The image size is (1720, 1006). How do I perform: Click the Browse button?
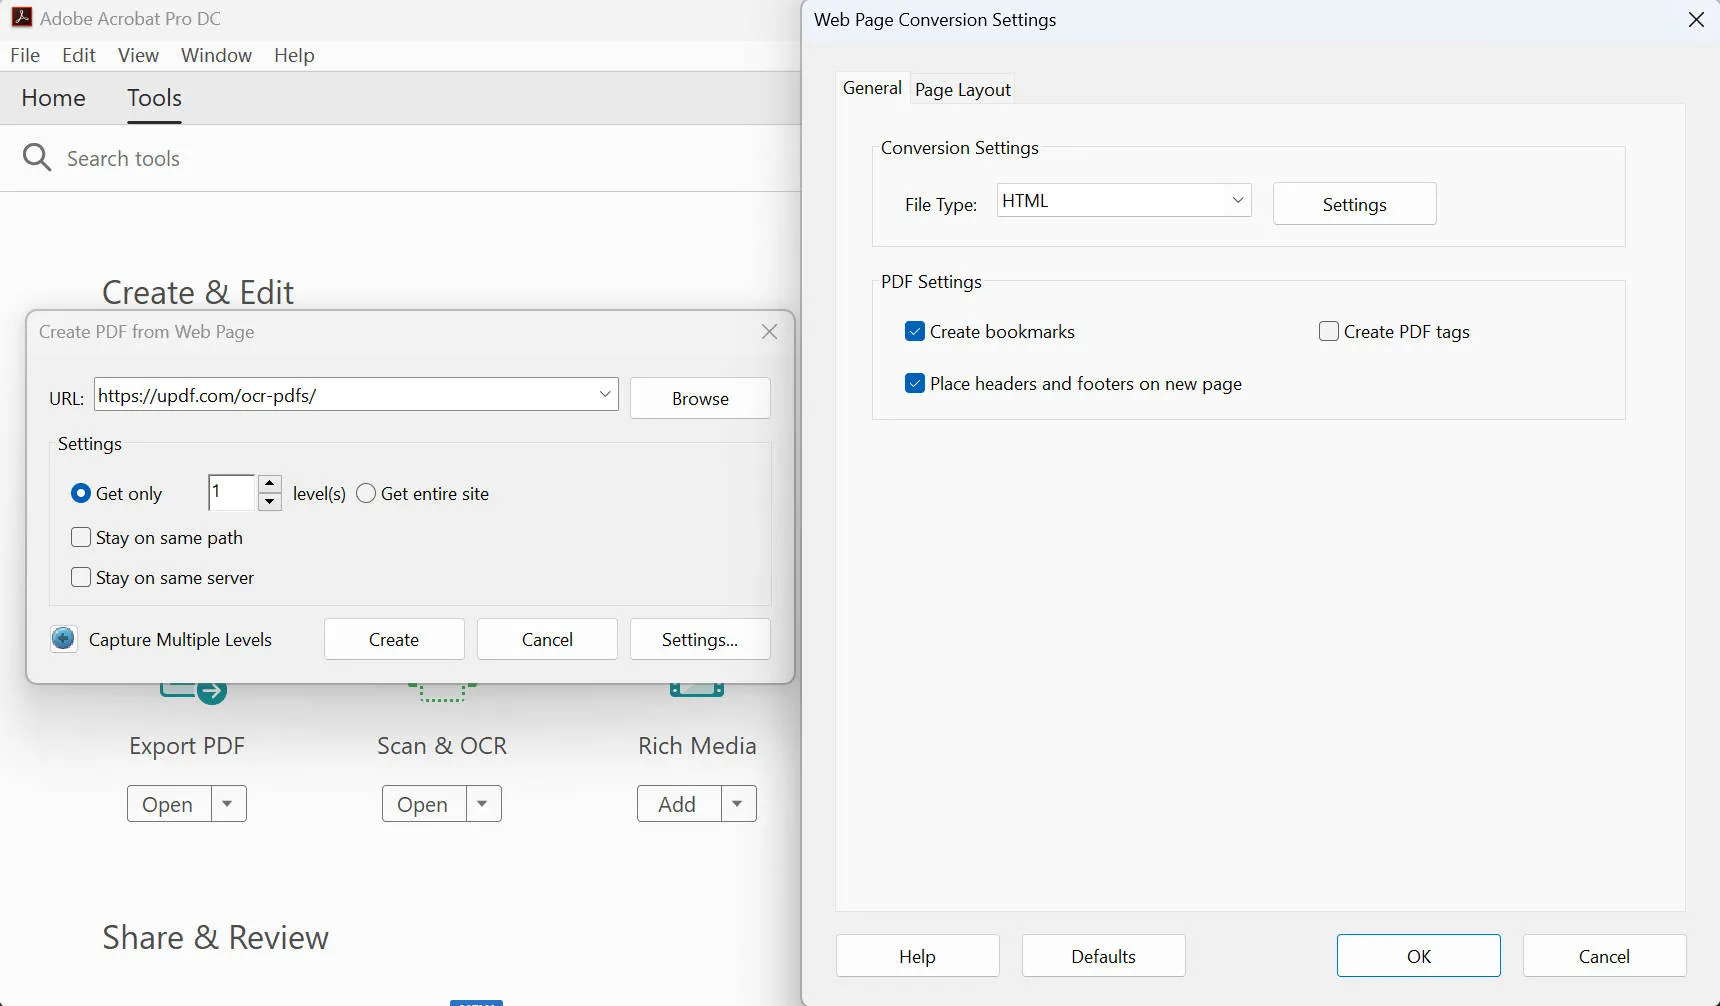[700, 398]
